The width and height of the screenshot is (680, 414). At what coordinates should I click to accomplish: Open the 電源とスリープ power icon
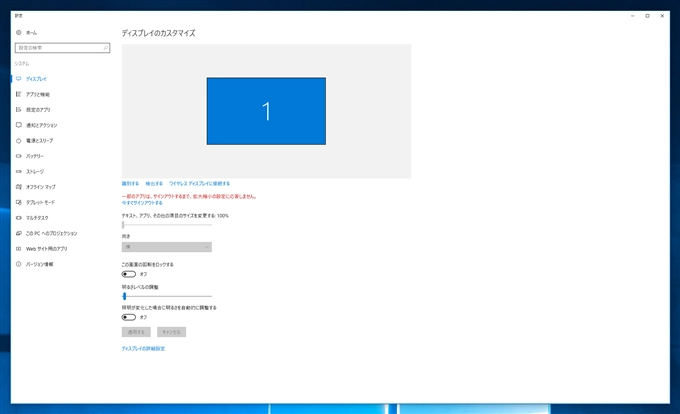click(19, 140)
